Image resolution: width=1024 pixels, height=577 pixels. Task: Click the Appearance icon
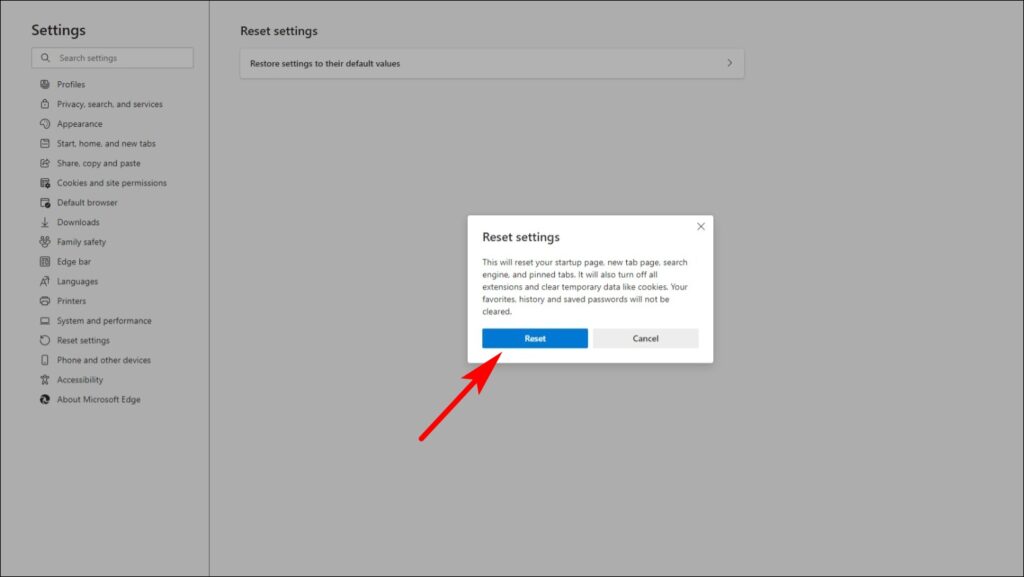pos(44,123)
